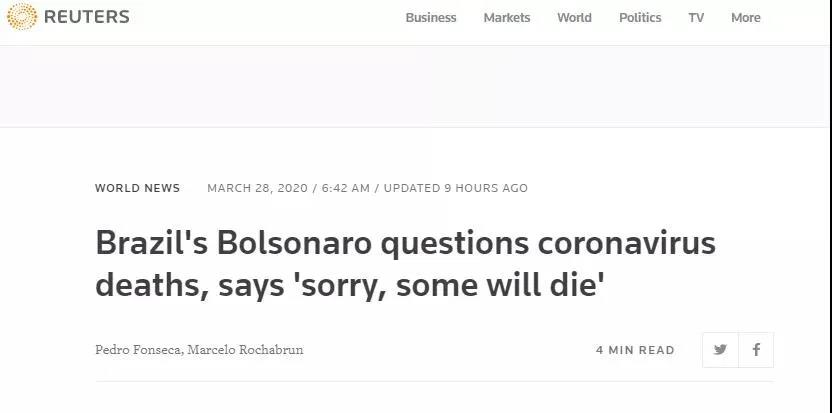
Task: Click the Reuters circular dotted logo icon
Action: point(21,17)
